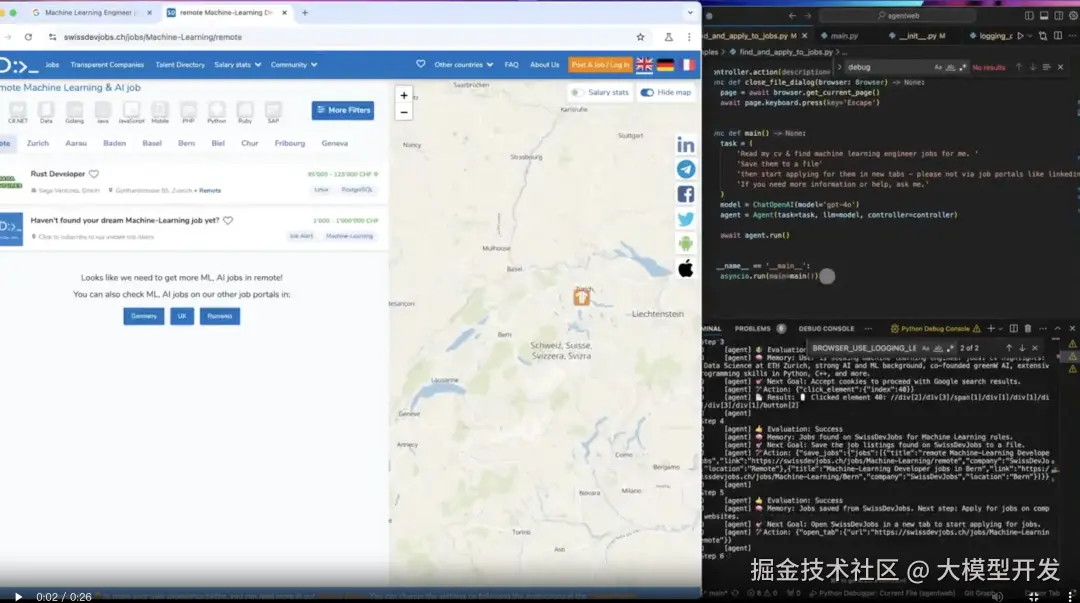Go to previous match in terminal find

(x=1008, y=348)
